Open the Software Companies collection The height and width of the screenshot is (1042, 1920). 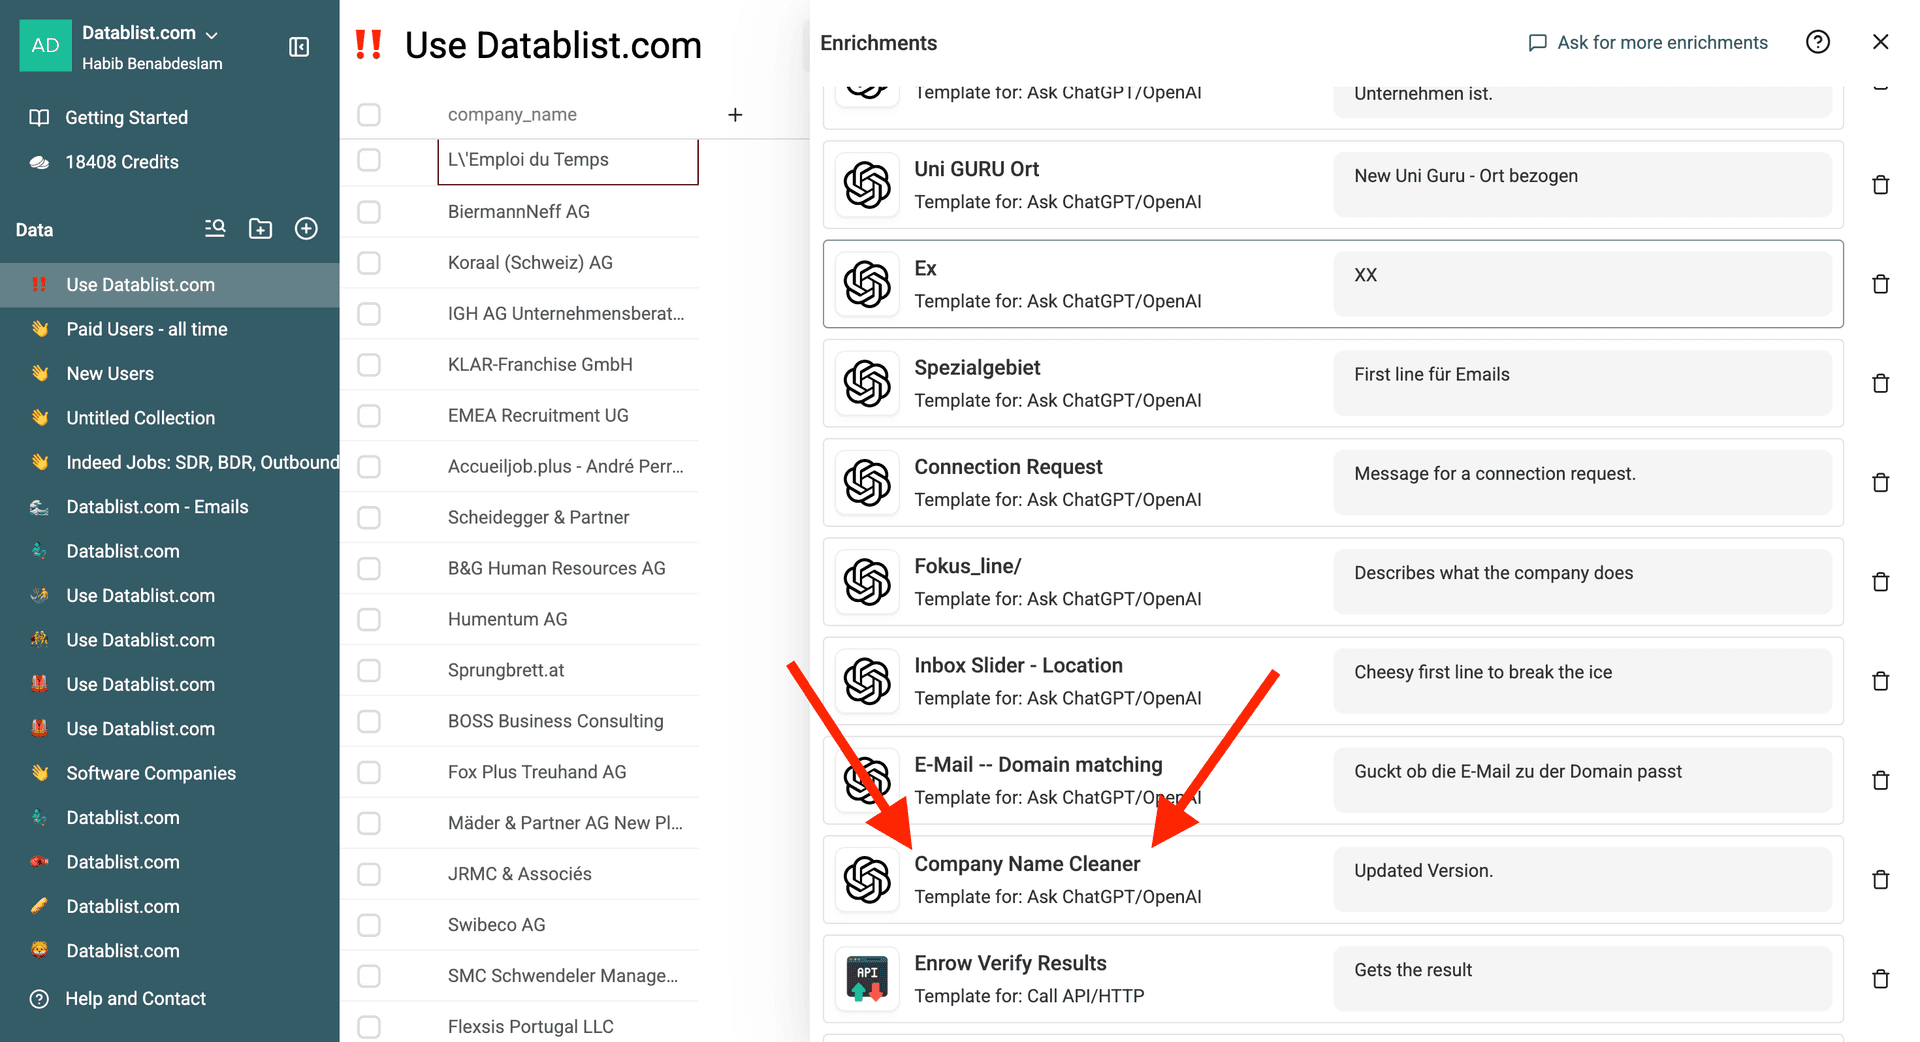click(151, 773)
